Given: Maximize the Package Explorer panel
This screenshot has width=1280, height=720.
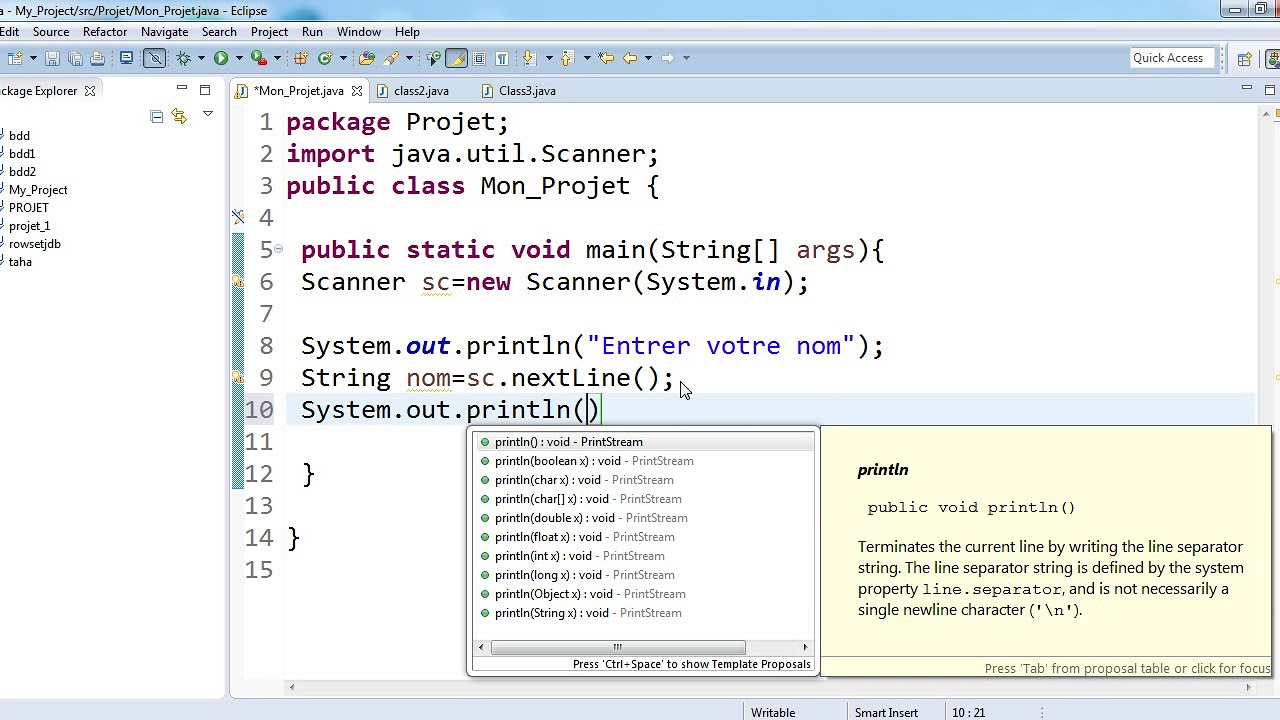Looking at the screenshot, I should tap(205, 90).
